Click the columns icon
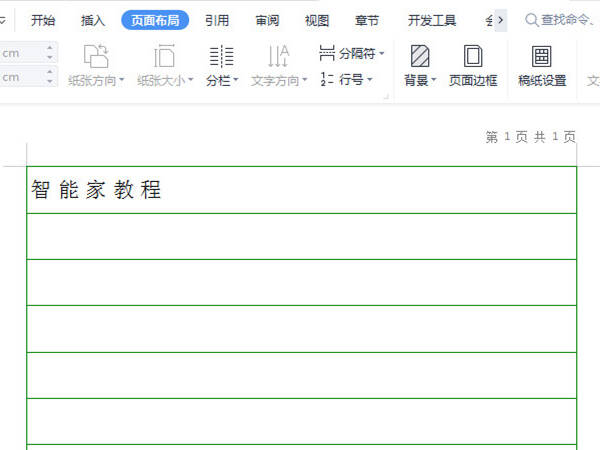Image resolution: width=600 pixels, height=450 pixels. pos(222,56)
